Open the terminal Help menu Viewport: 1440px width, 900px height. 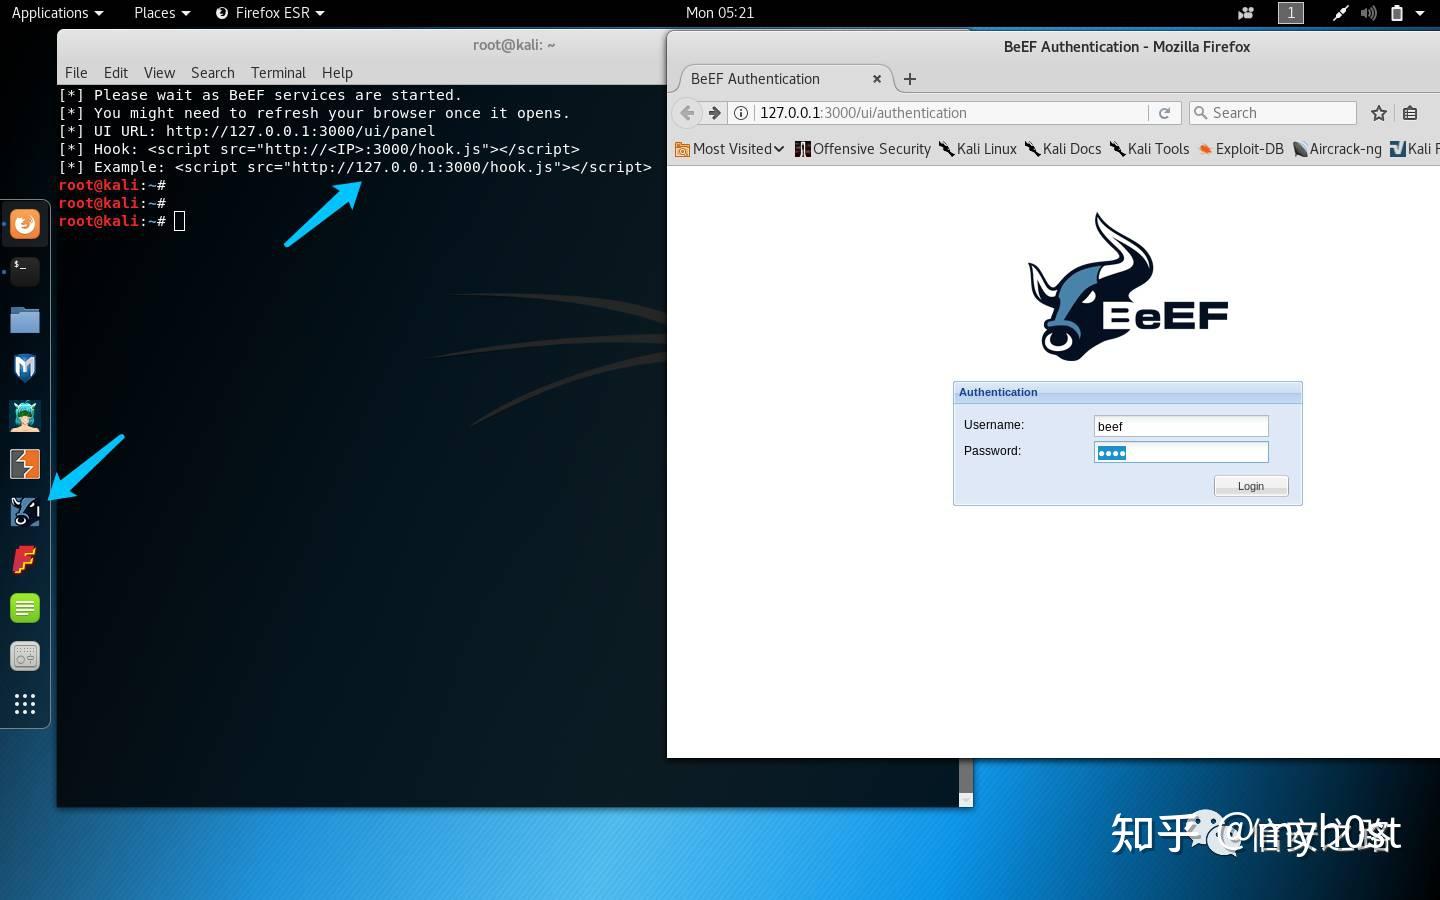click(337, 73)
